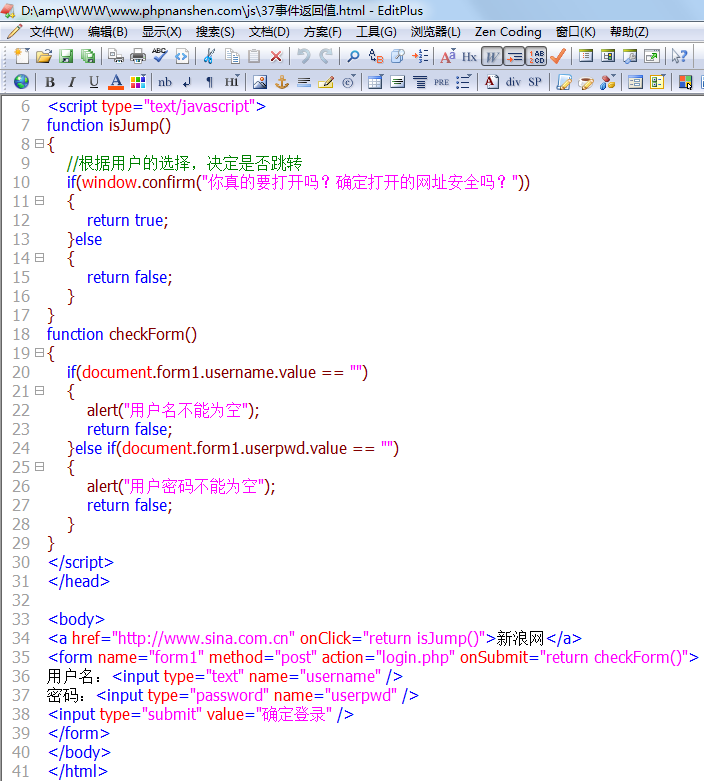Collapse the fold marker at line 25
This screenshot has height=781, width=704.
tap(39, 467)
